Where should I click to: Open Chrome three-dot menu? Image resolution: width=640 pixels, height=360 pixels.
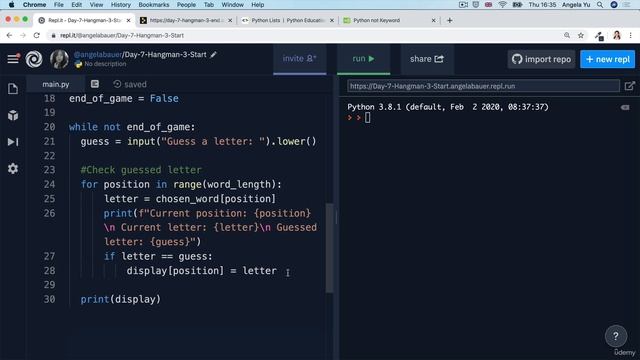point(631,36)
